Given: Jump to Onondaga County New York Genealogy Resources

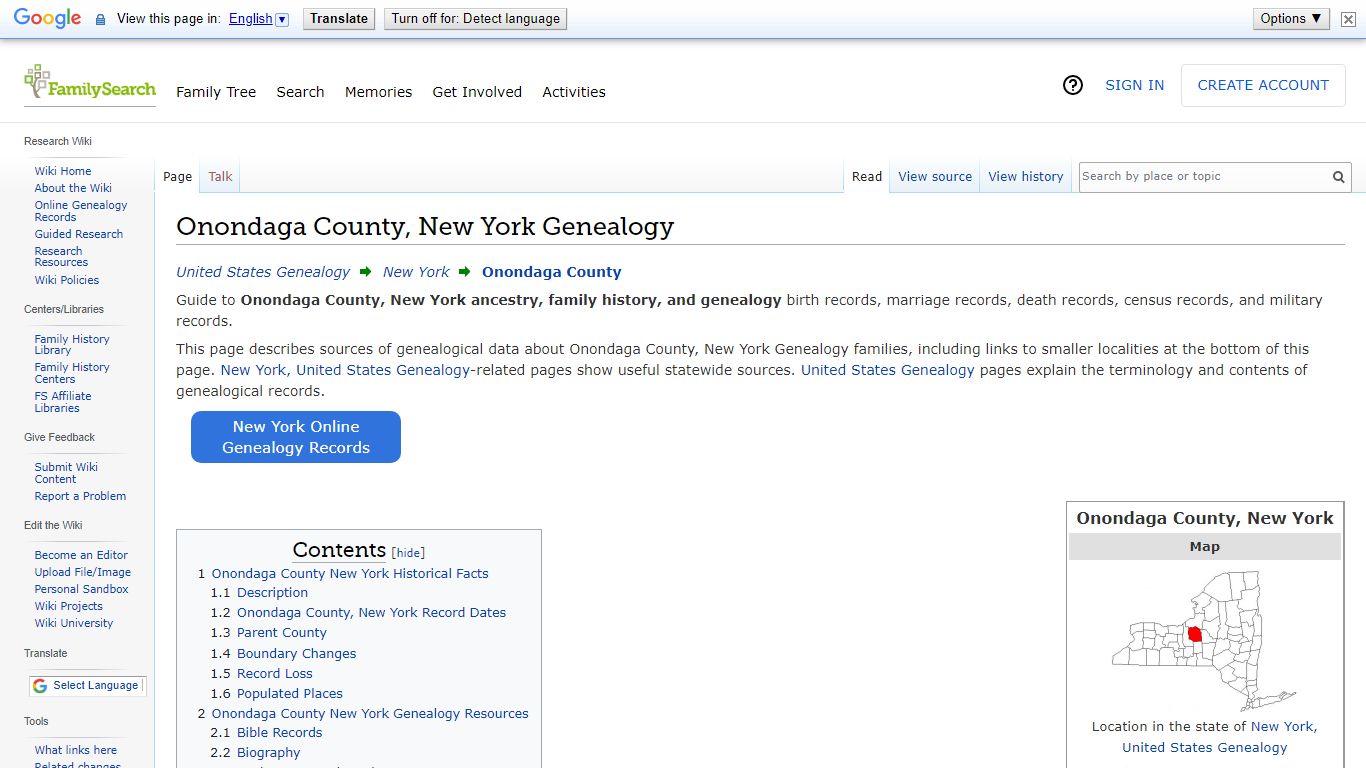Looking at the screenshot, I should click(370, 714).
